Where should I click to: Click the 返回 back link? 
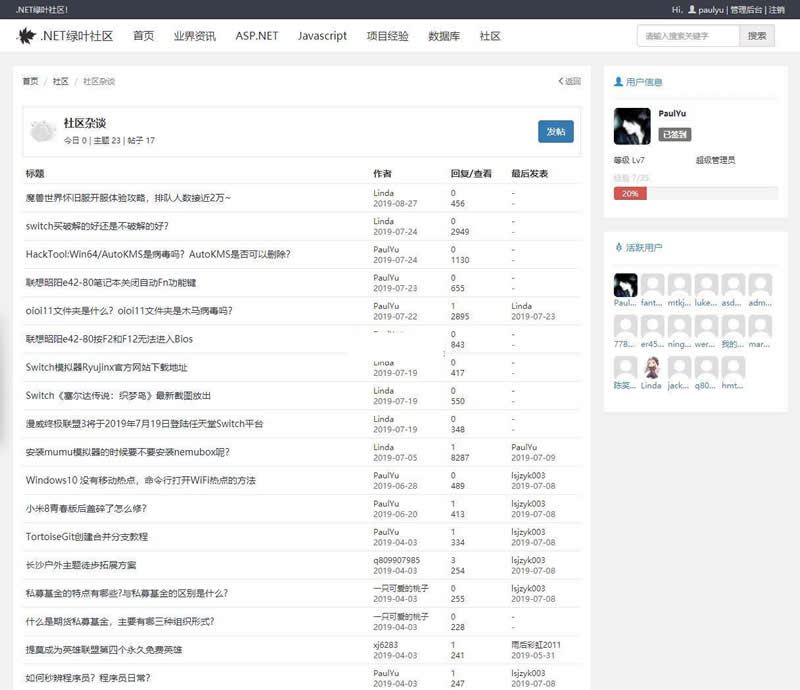click(570, 81)
